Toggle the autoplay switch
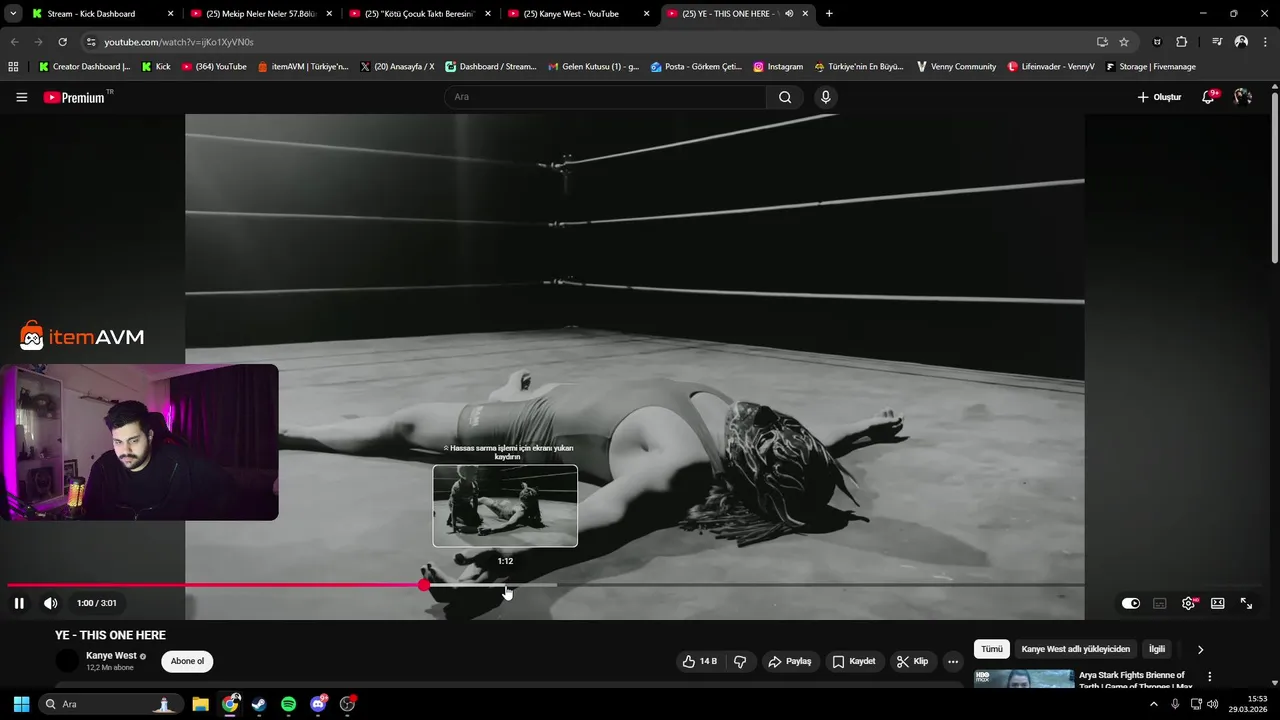This screenshot has width=1280, height=720. pyautogui.click(x=1131, y=603)
